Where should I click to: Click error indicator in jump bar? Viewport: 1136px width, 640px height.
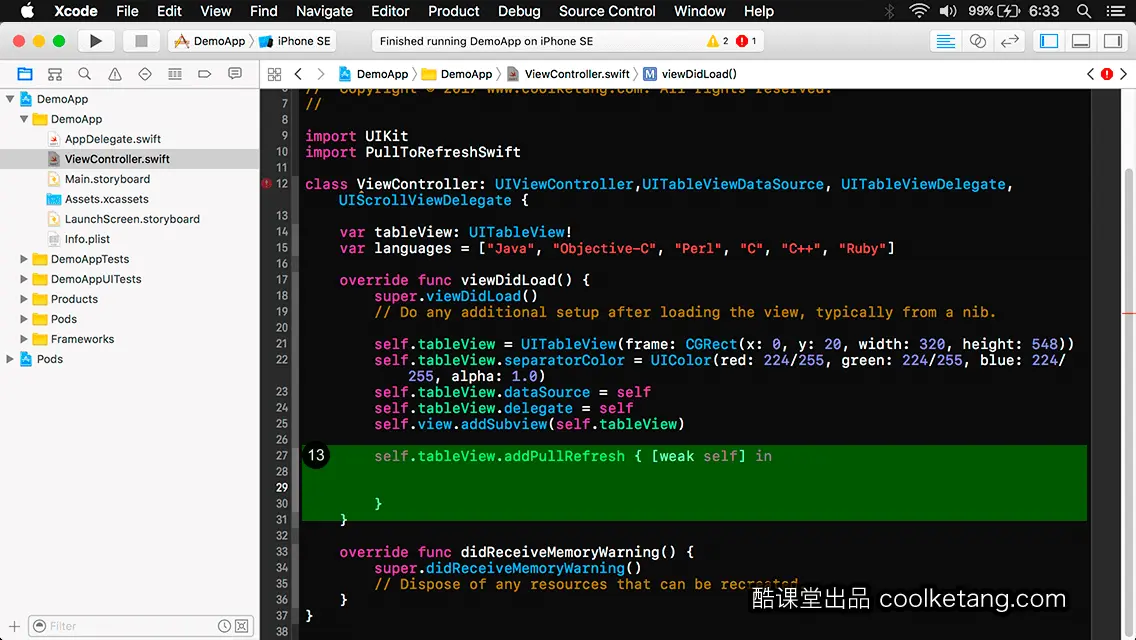1107,74
